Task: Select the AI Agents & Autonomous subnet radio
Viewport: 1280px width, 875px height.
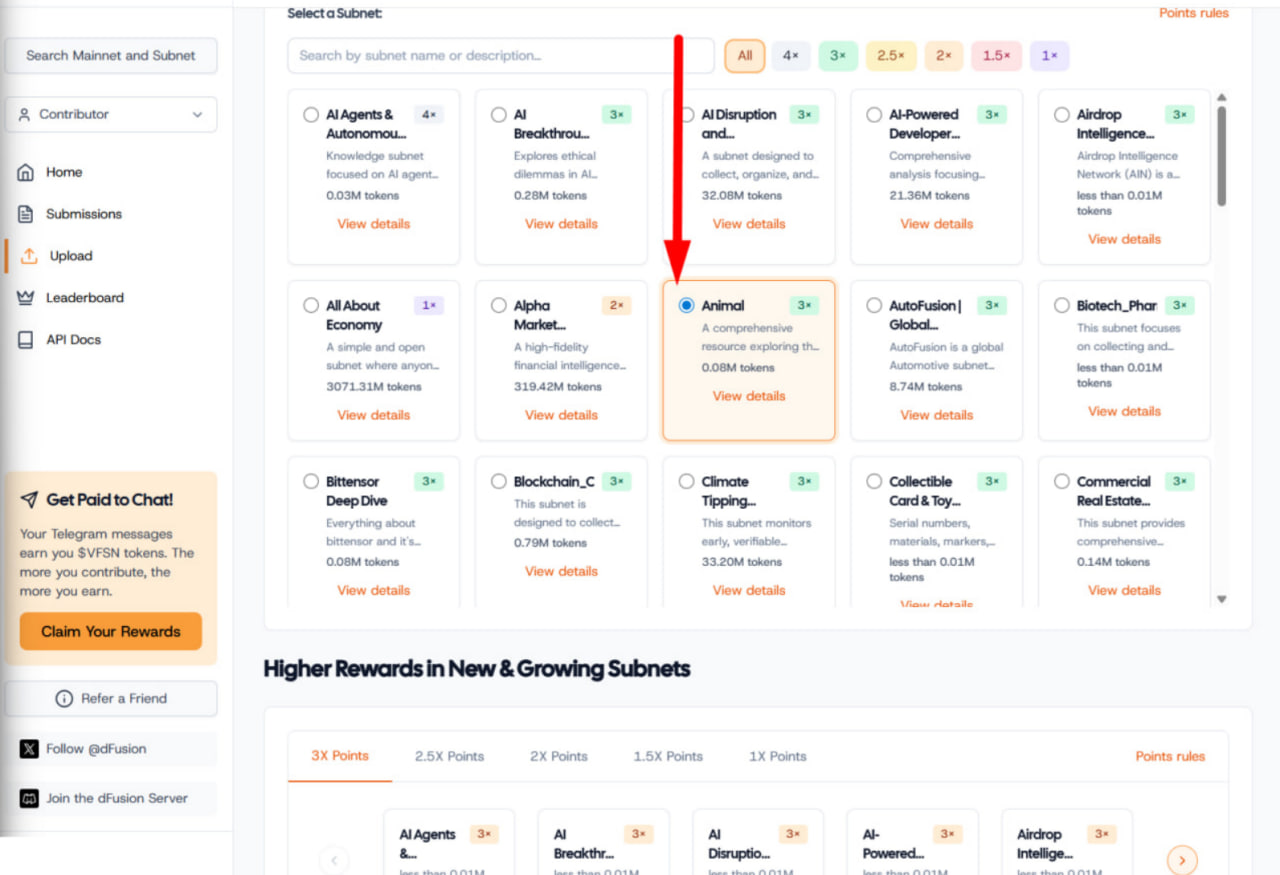Action: pyautogui.click(x=311, y=115)
